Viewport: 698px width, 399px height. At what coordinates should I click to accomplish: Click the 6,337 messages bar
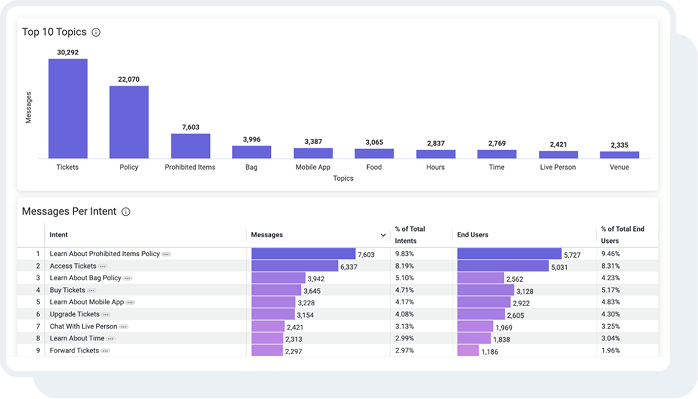(295, 266)
